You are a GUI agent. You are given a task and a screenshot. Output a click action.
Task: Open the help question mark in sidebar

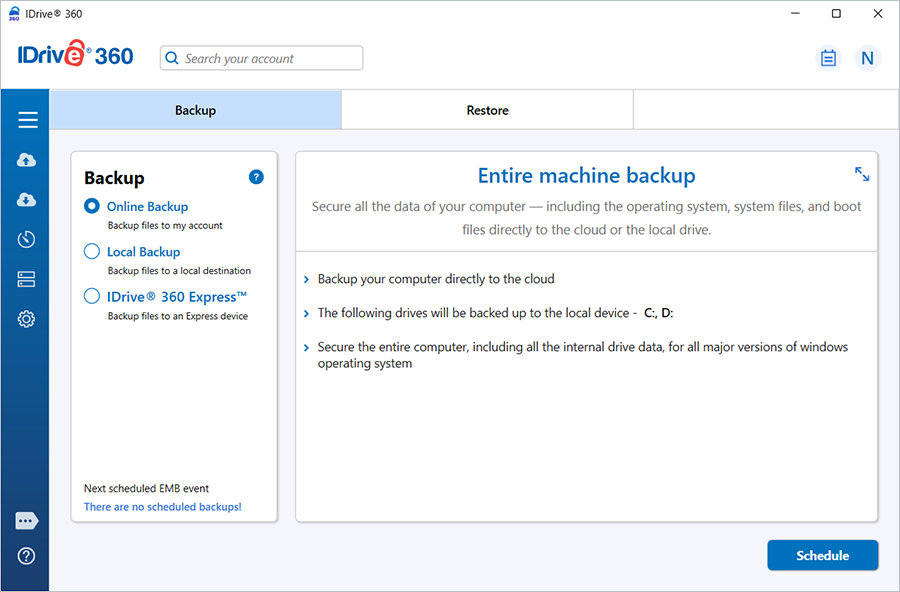[27, 556]
